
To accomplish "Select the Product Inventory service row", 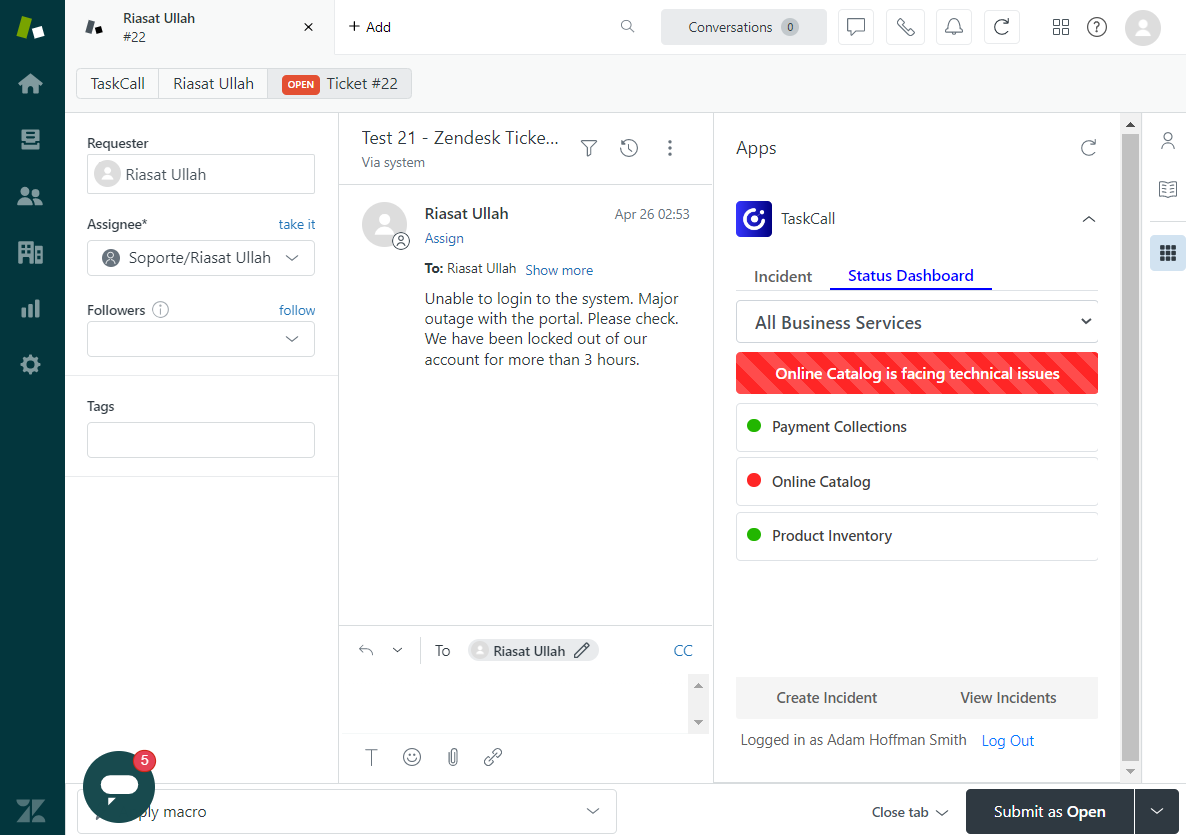I will (x=917, y=536).
